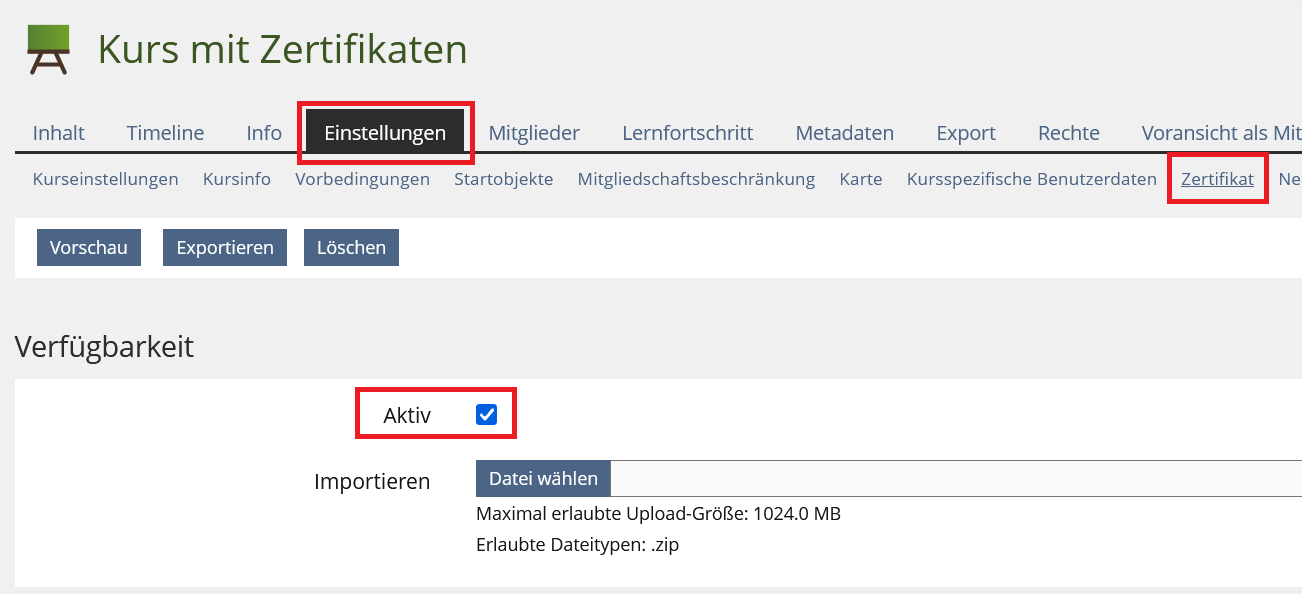Click the Vorschau button
This screenshot has height=594, width=1302.
click(89, 248)
